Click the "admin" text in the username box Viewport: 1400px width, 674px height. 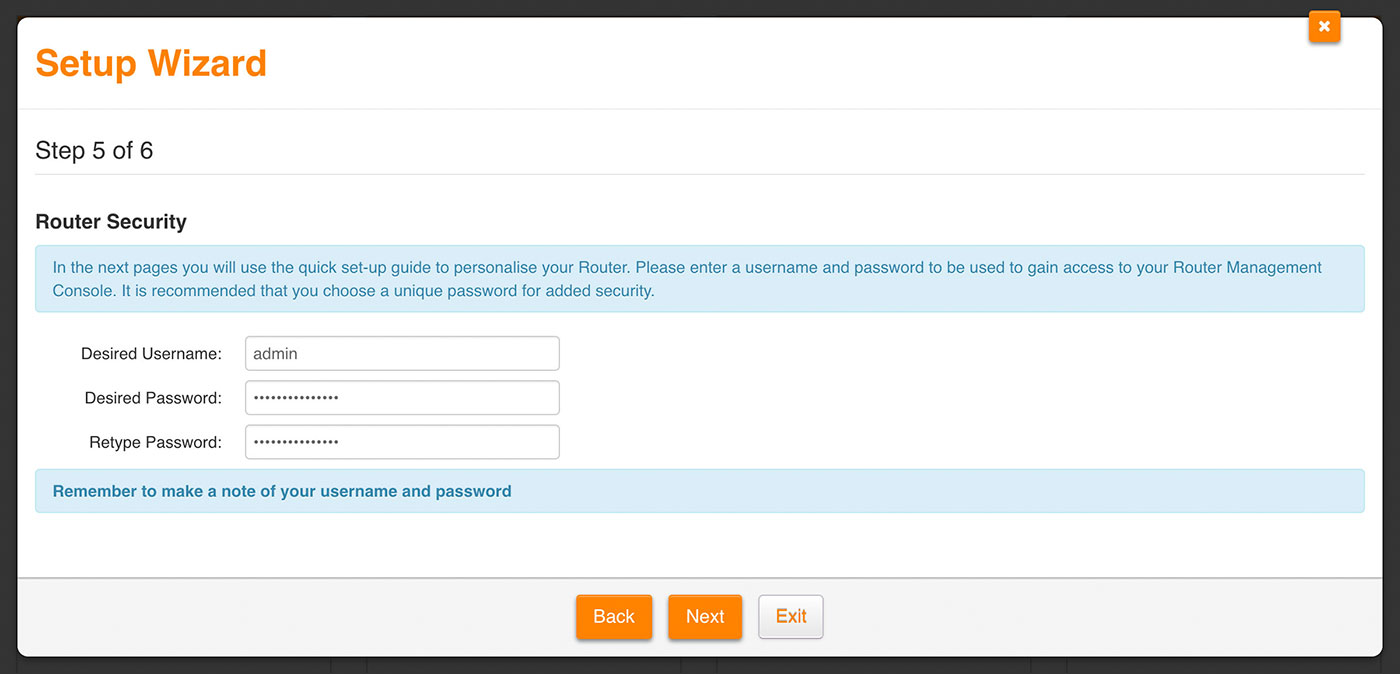coord(275,354)
